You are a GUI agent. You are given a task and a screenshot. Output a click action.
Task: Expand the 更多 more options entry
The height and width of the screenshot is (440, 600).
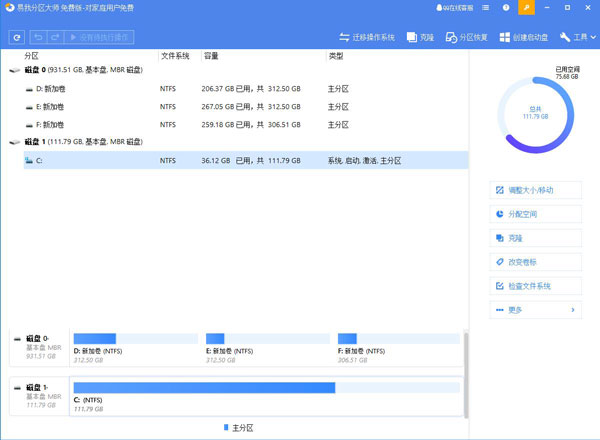[535, 310]
